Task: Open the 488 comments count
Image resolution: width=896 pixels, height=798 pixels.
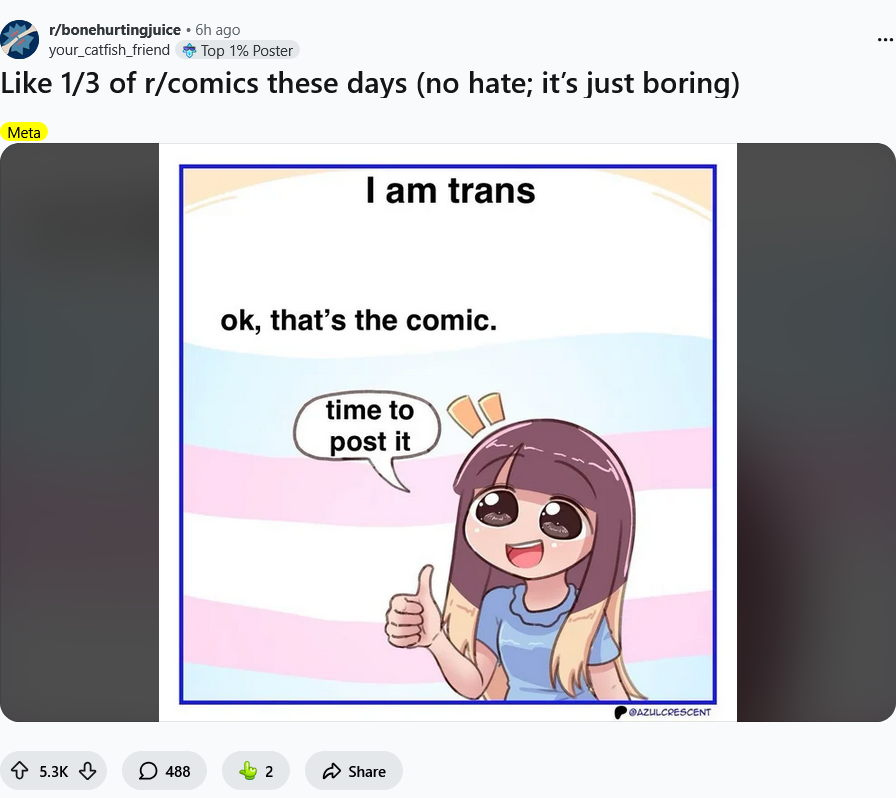Action: 178,771
